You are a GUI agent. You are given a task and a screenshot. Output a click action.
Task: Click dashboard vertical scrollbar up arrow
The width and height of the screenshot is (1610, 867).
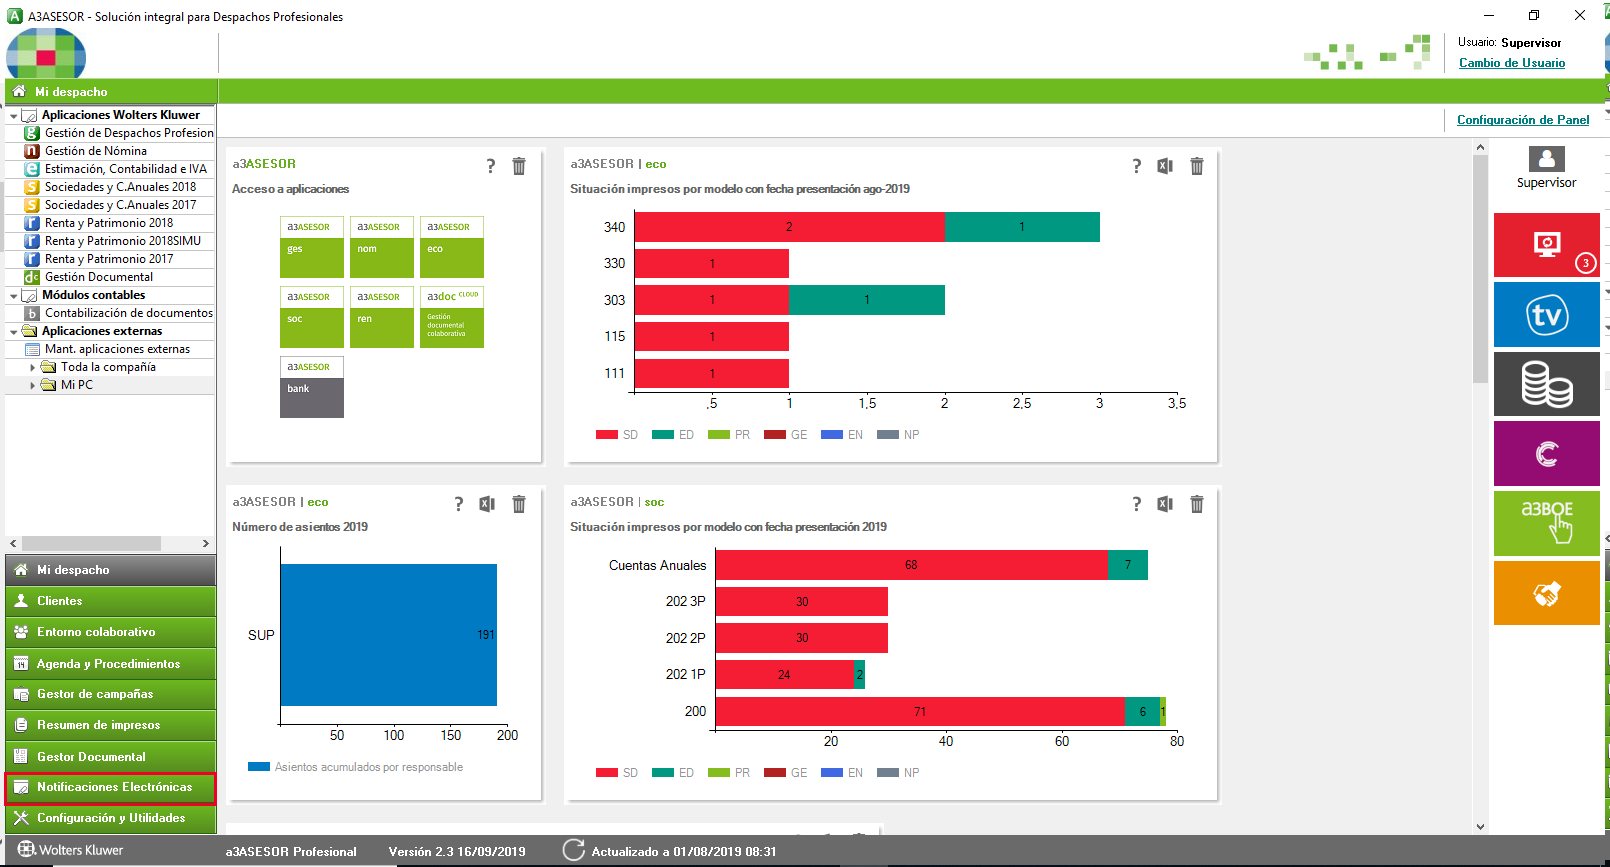pos(1481,148)
